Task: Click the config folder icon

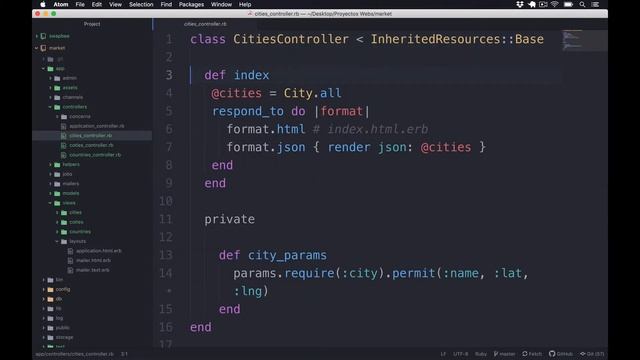Action: (x=51, y=289)
